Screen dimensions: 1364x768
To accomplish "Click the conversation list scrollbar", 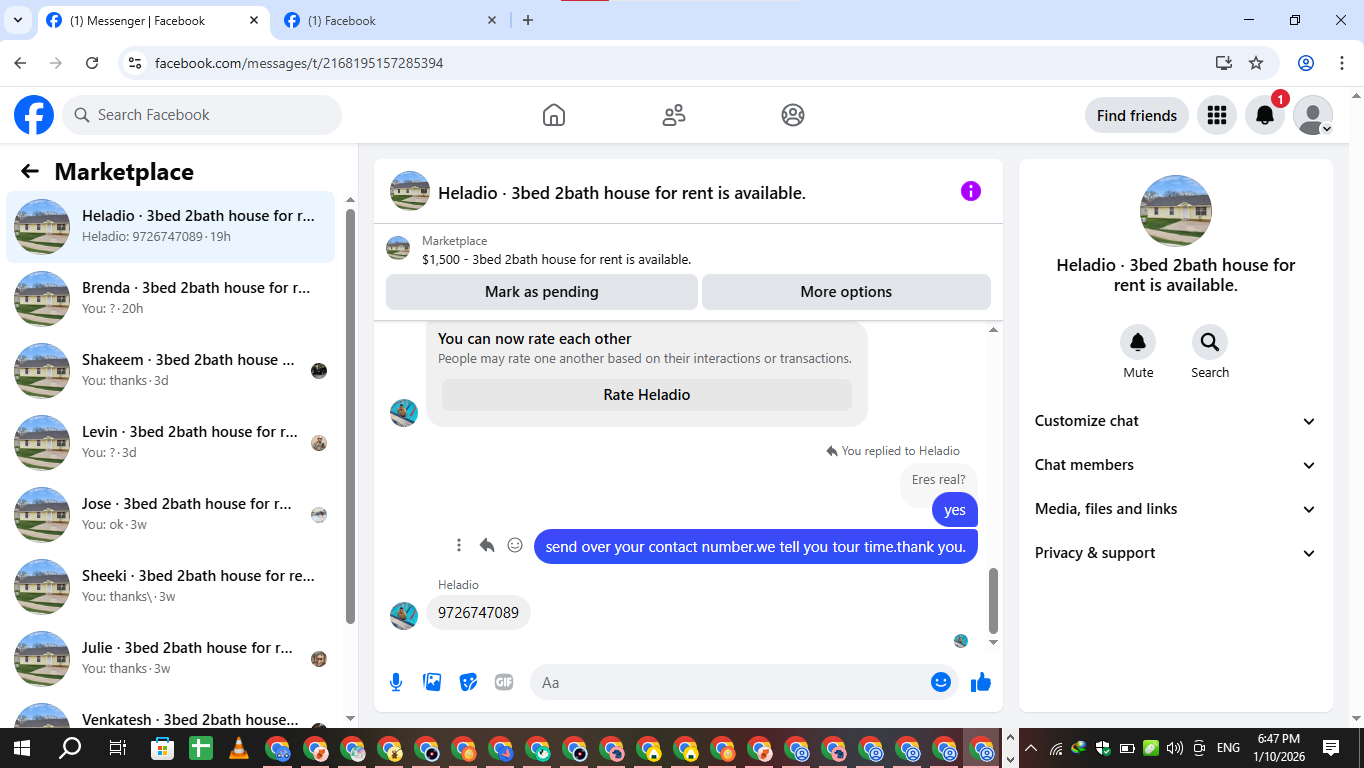I will [350, 416].
